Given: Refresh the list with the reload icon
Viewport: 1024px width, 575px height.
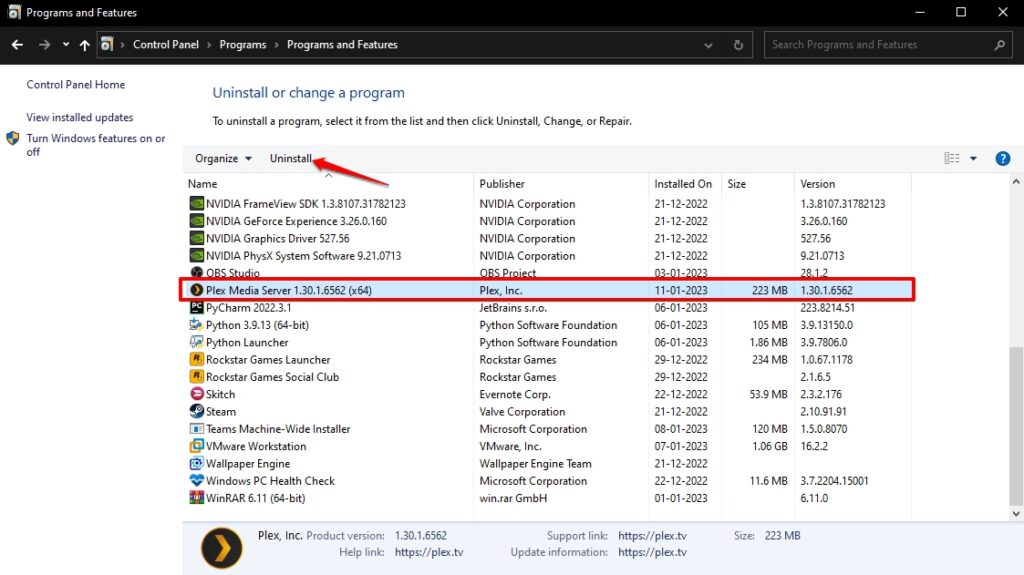Looking at the screenshot, I should click(x=739, y=45).
